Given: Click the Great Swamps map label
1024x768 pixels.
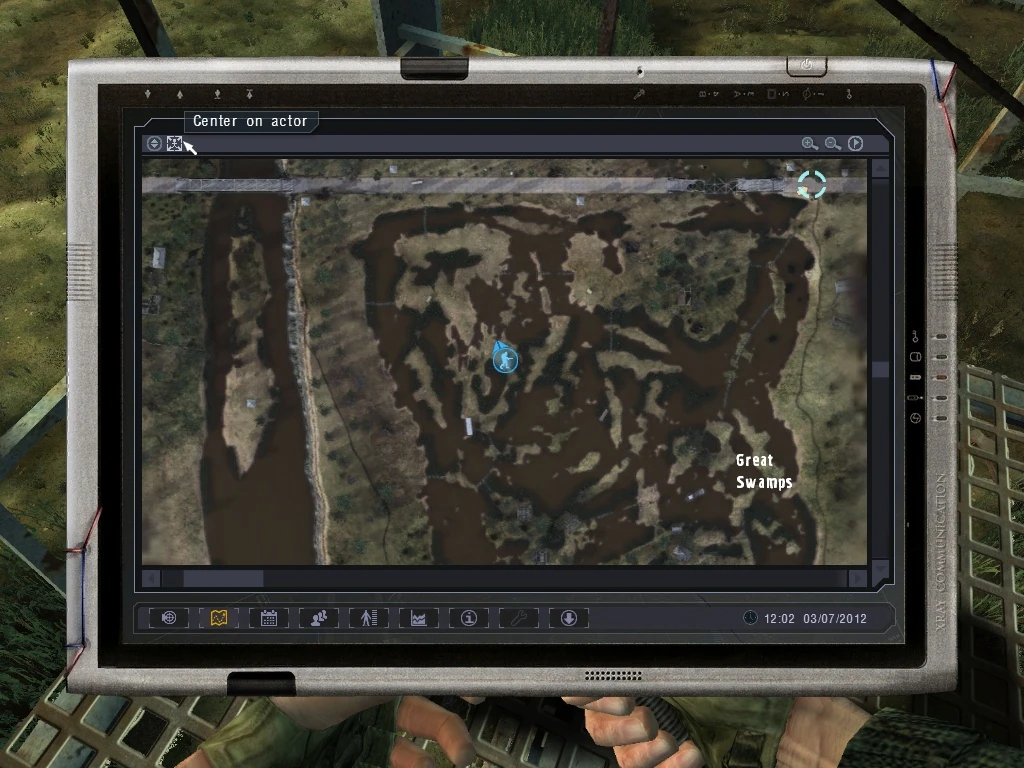Looking at the screenshot, I should coord(763,472).
